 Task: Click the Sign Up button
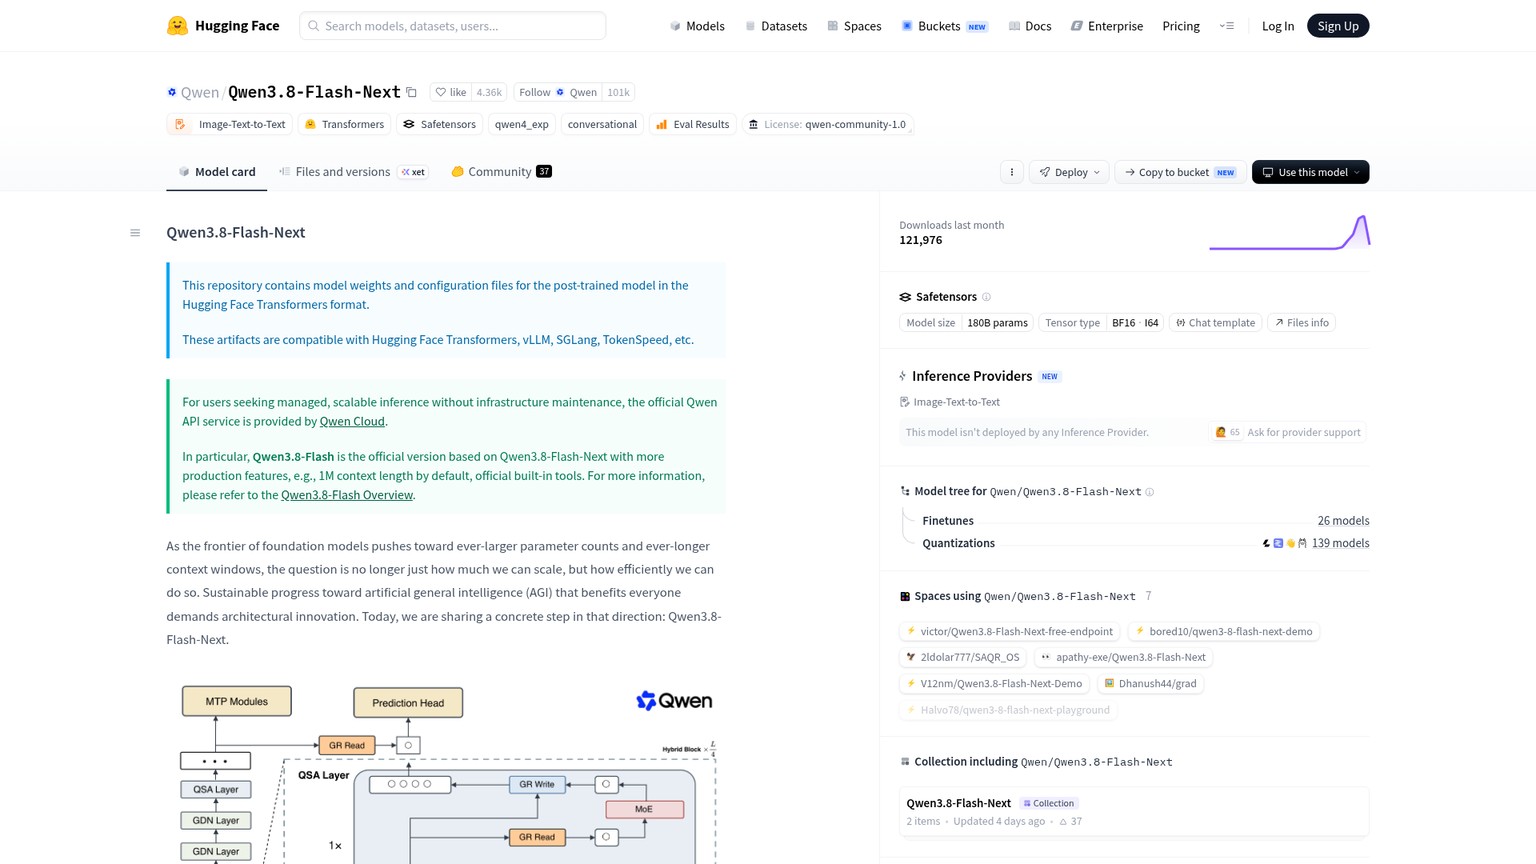[x=1338, y=26]
